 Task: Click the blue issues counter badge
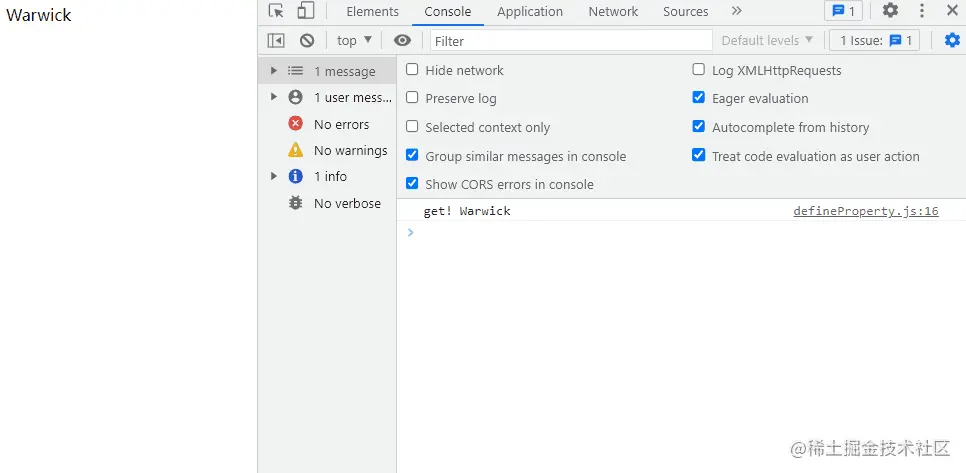point(843,11)
